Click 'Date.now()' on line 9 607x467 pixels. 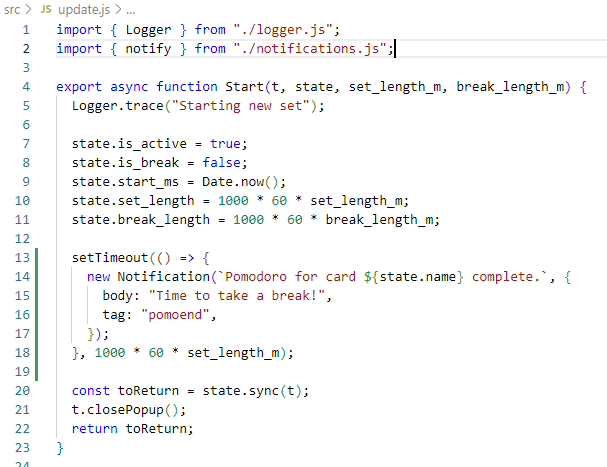tap(240, 182)
